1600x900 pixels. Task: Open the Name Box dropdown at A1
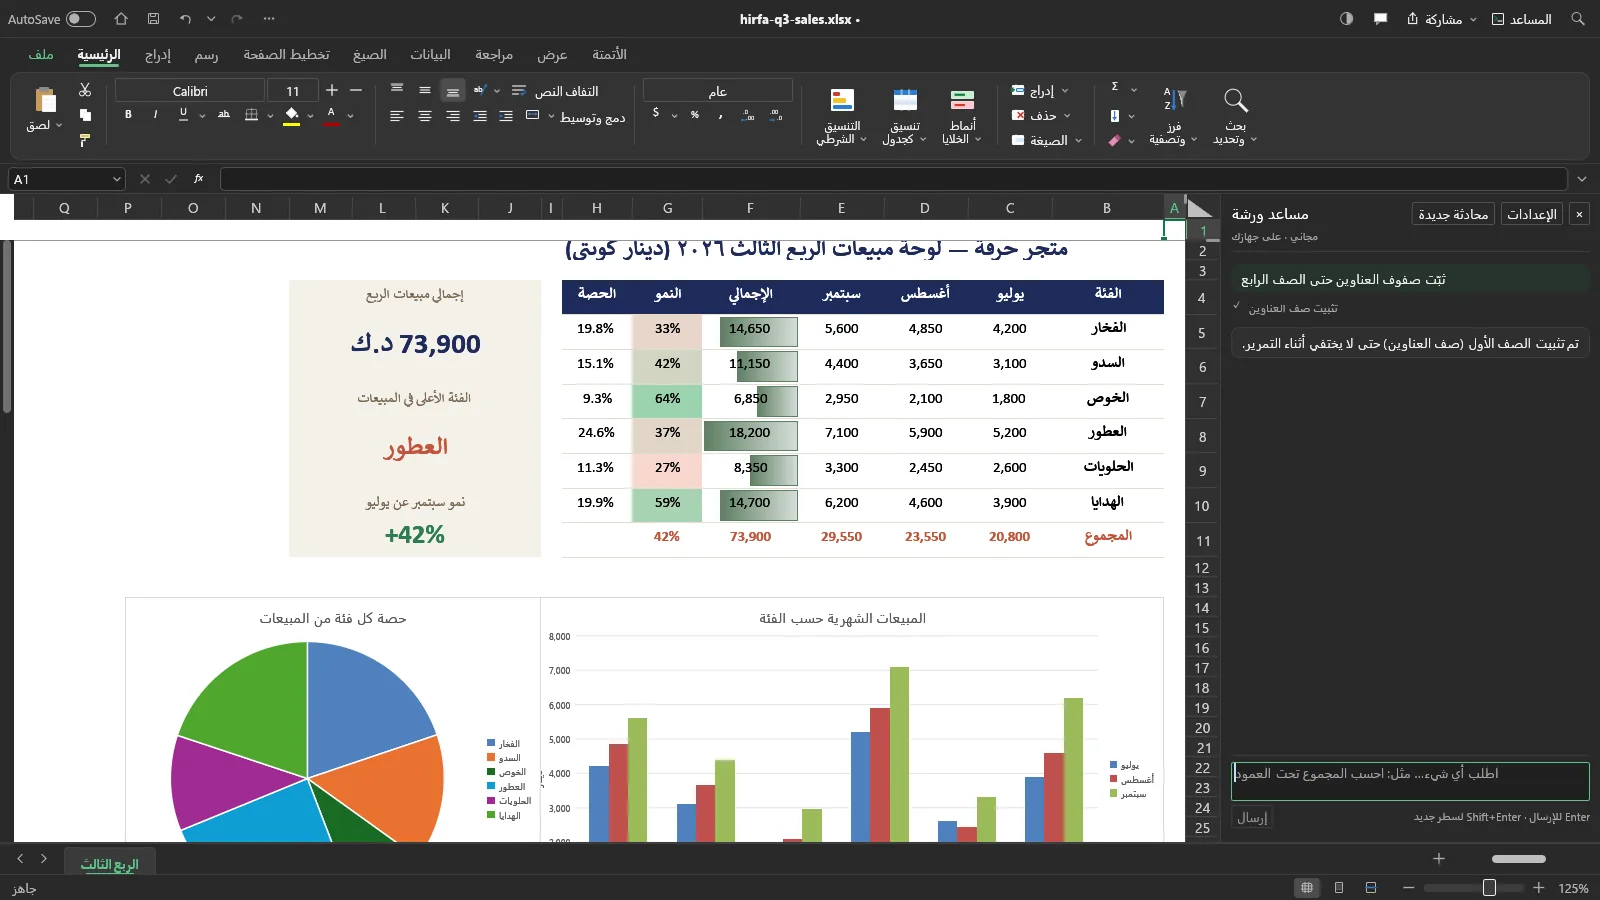(x=116, y=179)
